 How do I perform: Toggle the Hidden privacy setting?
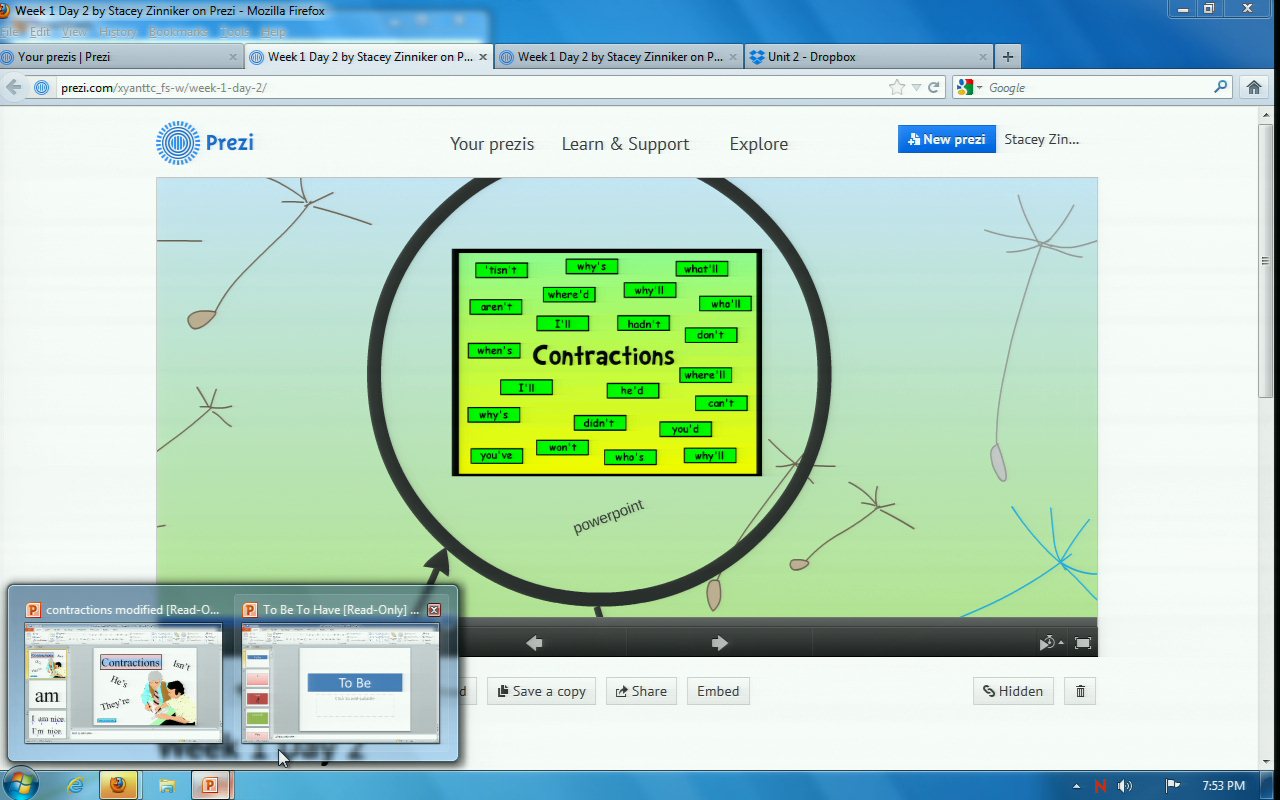click(x=1013, y=691)
